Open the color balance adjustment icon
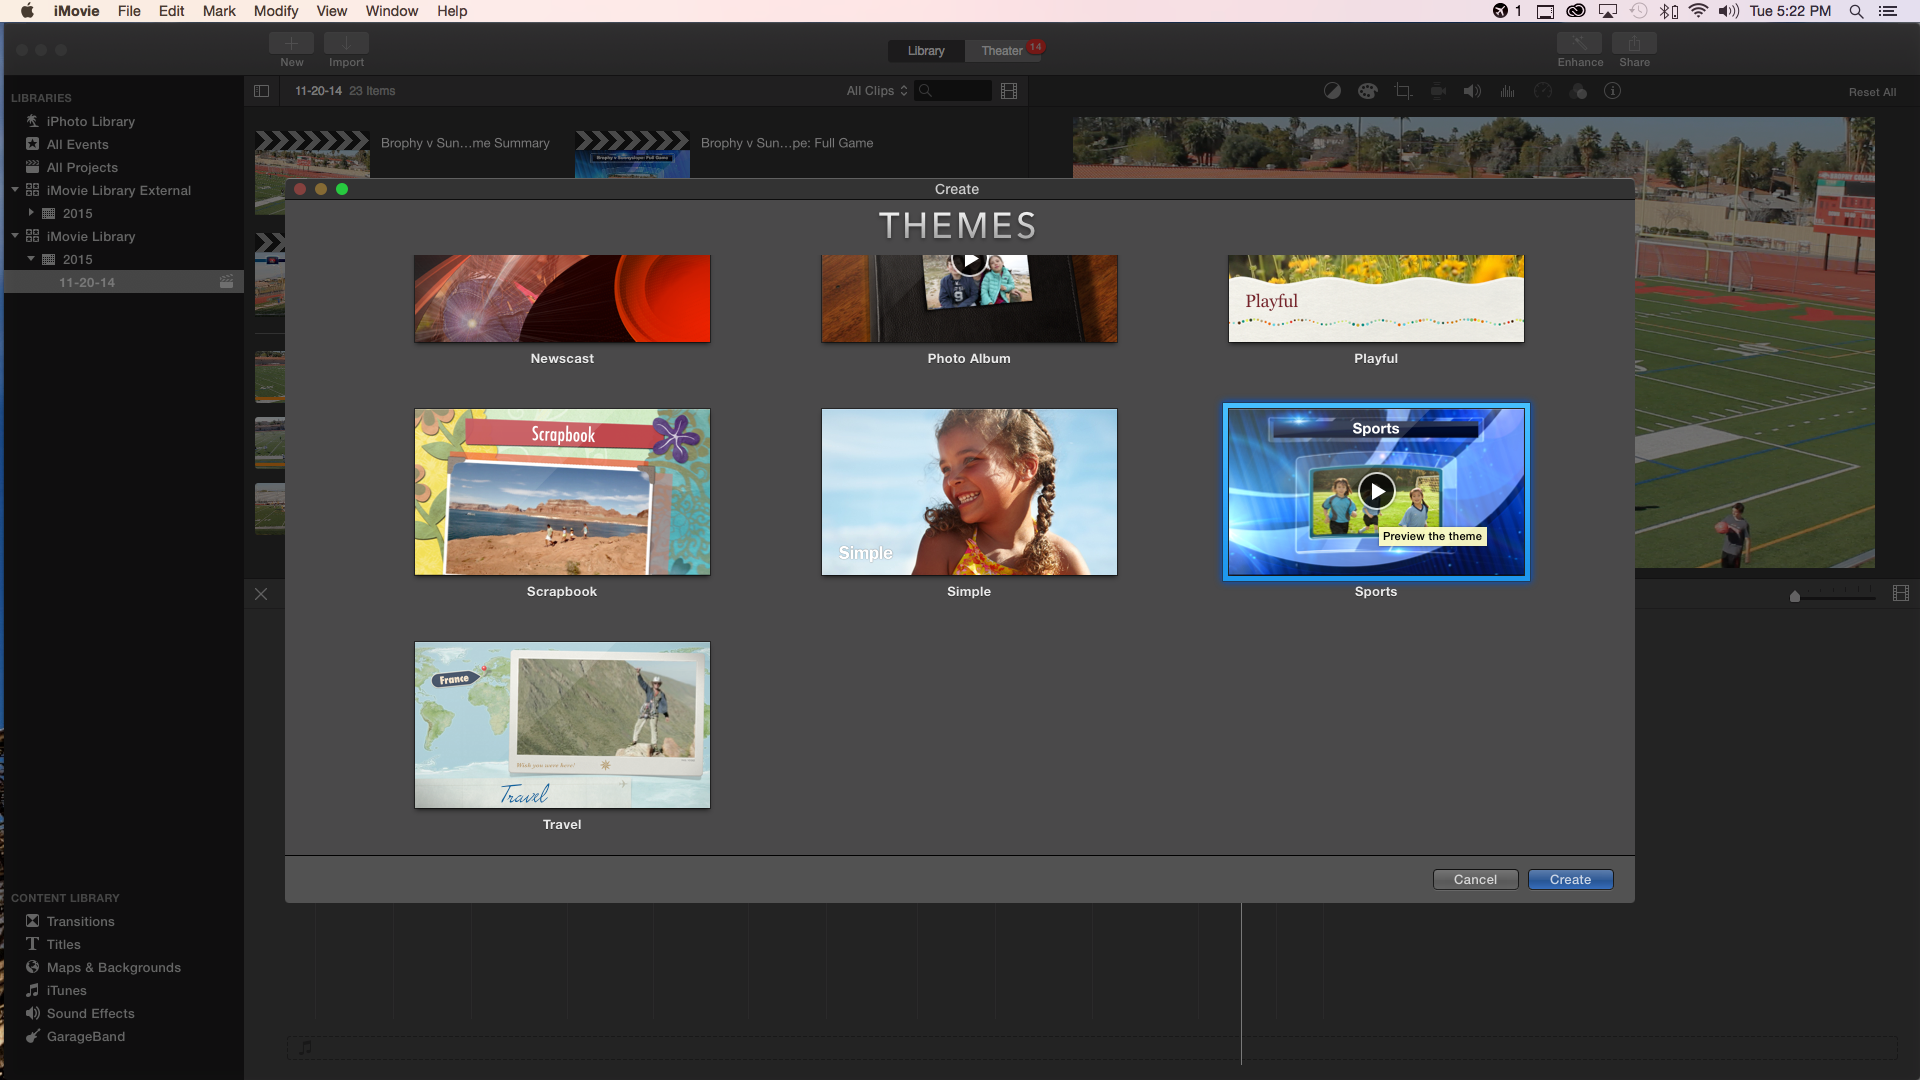The height and width of the screenshot is (1080, 1920). [1332, 91]
